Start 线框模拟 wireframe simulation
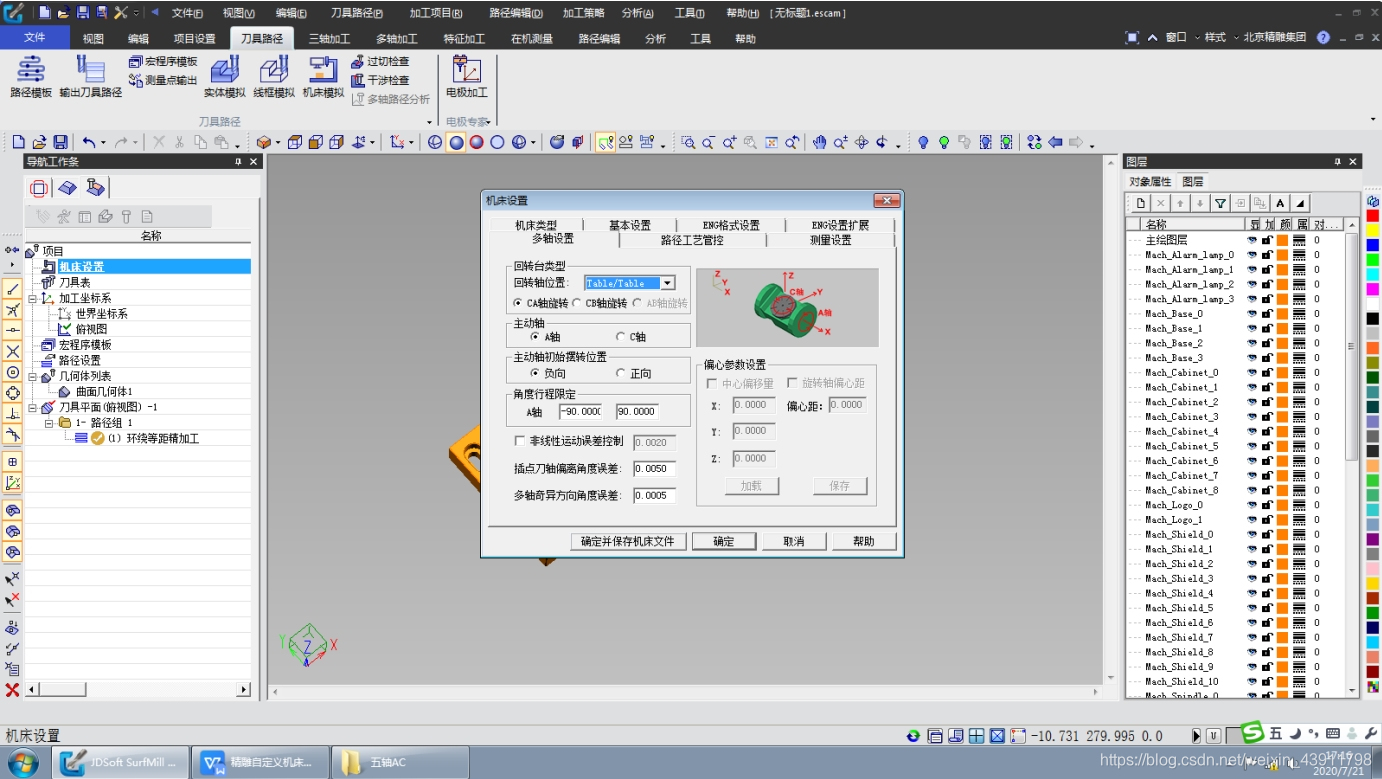This screenshot has width=1382, height=779. click(274, 77)
